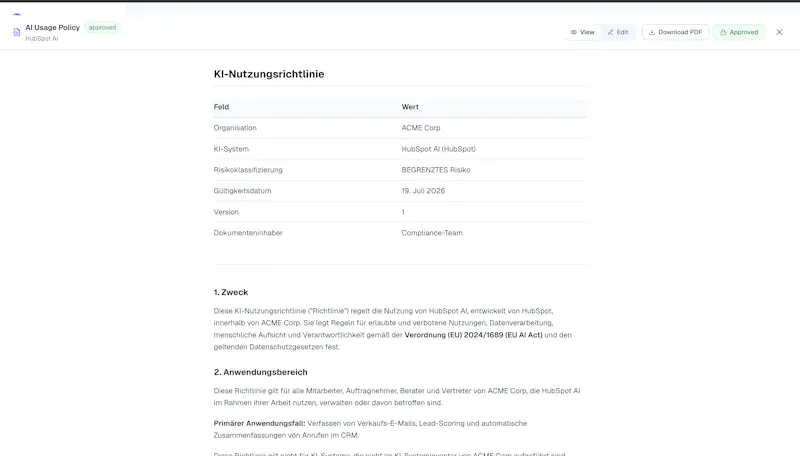Switch to Edit mode
The image size is (800, 456).
point(618,32)
